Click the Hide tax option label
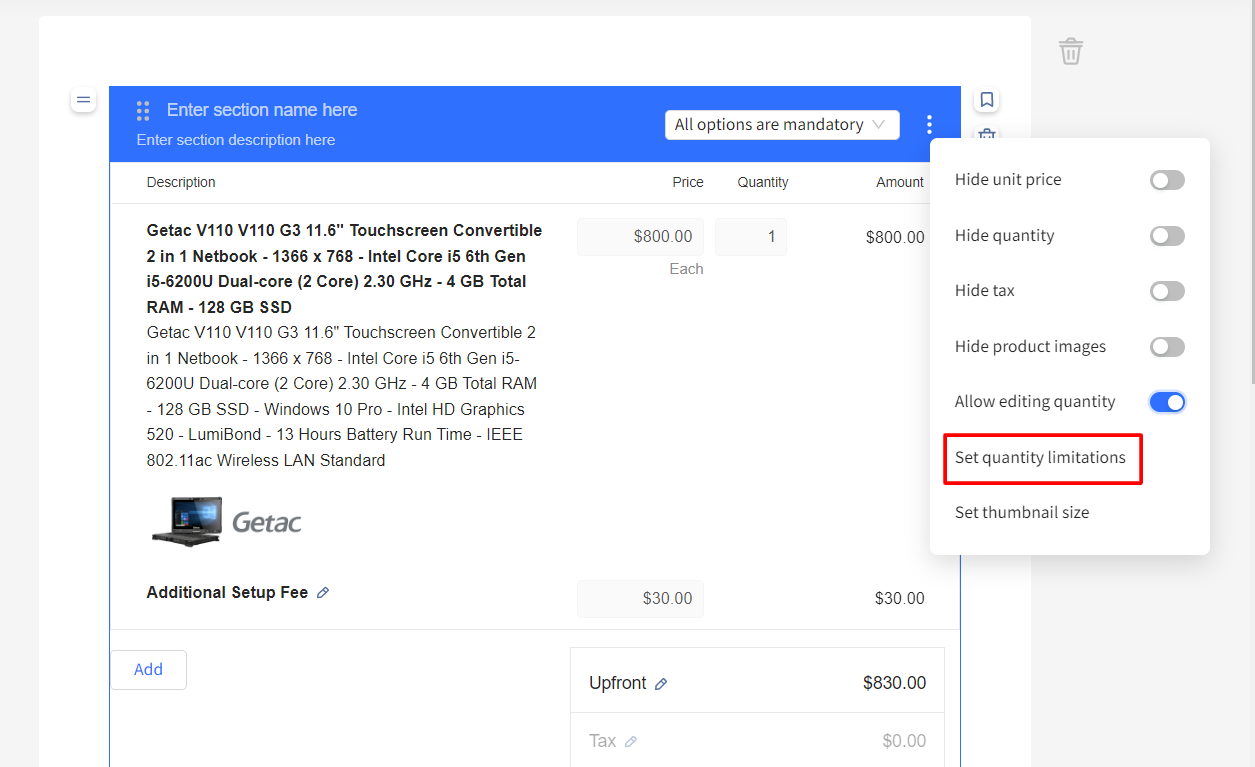The height and width of the screenshot is (767, 1255). [x=985, y=291]
